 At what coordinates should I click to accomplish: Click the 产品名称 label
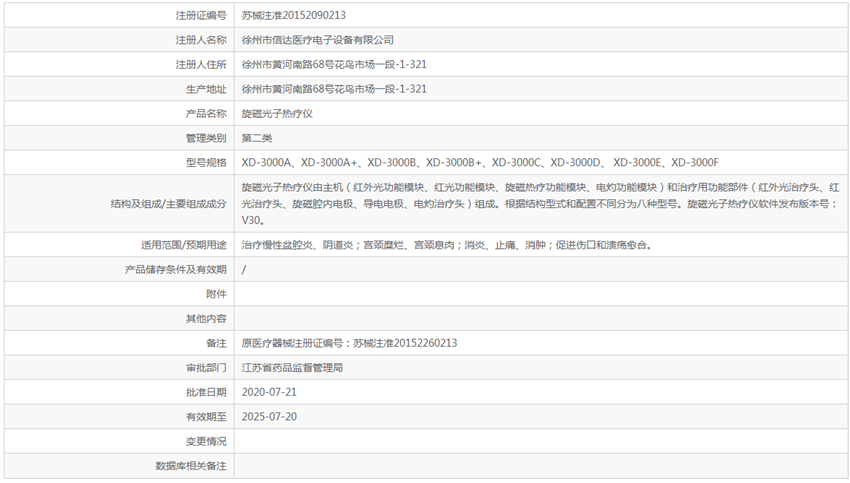[206, 113]
